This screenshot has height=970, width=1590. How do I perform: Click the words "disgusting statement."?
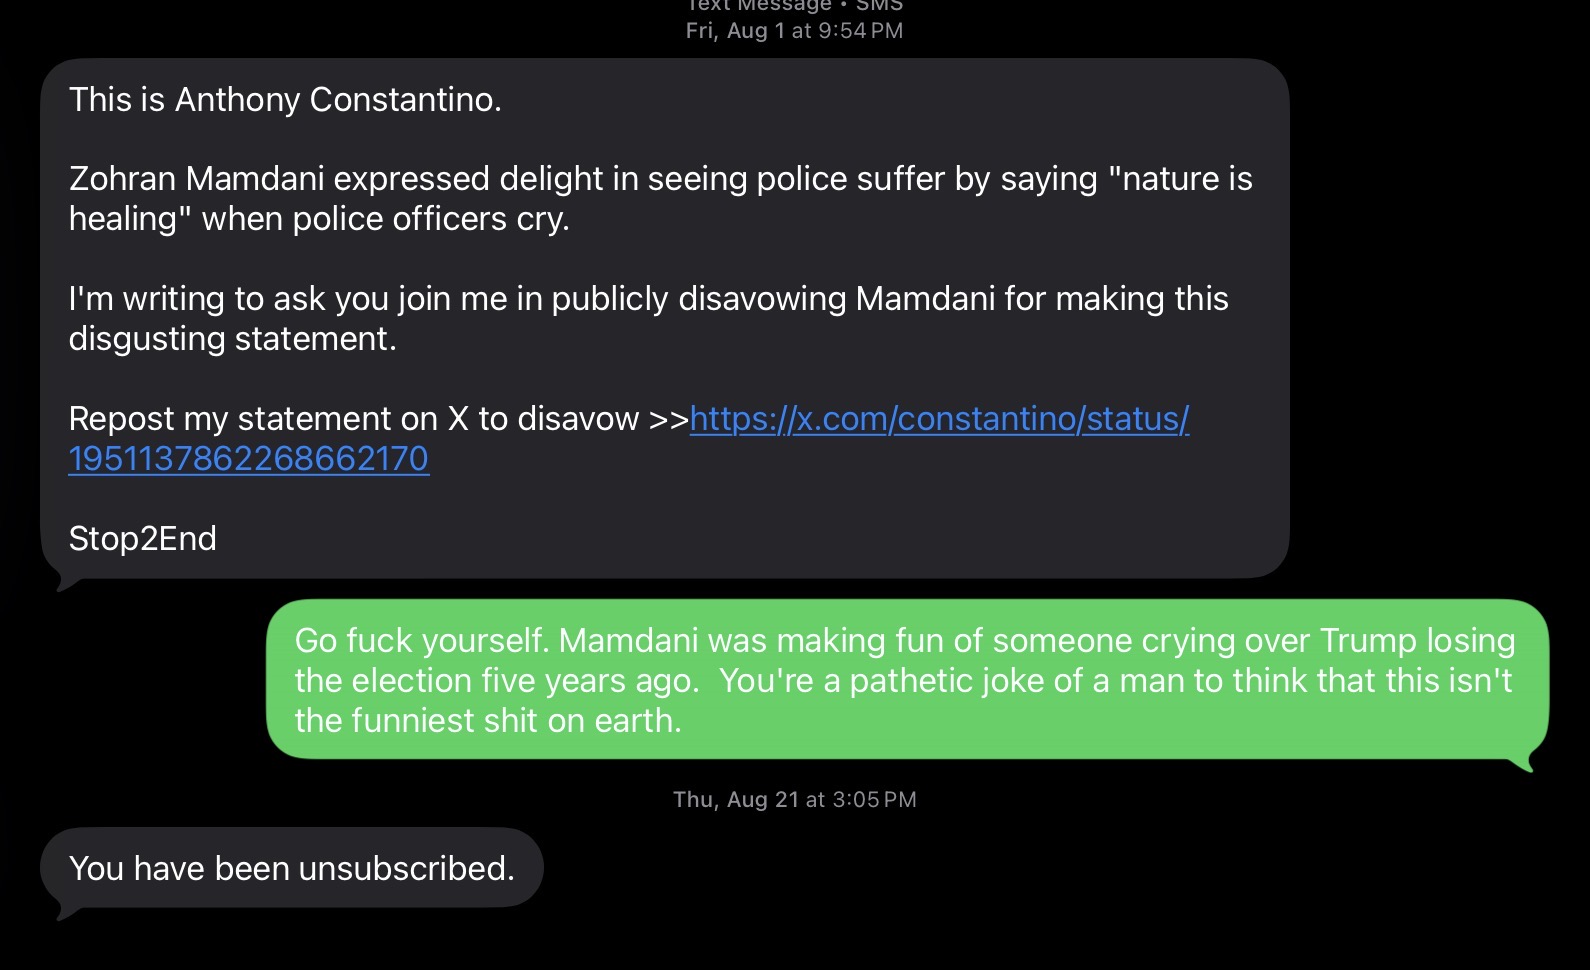232,339
